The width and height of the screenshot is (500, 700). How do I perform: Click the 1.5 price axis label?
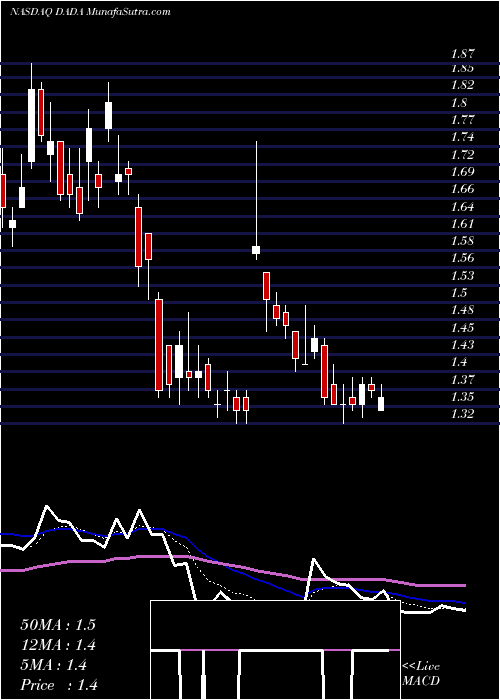pos(459,293)
